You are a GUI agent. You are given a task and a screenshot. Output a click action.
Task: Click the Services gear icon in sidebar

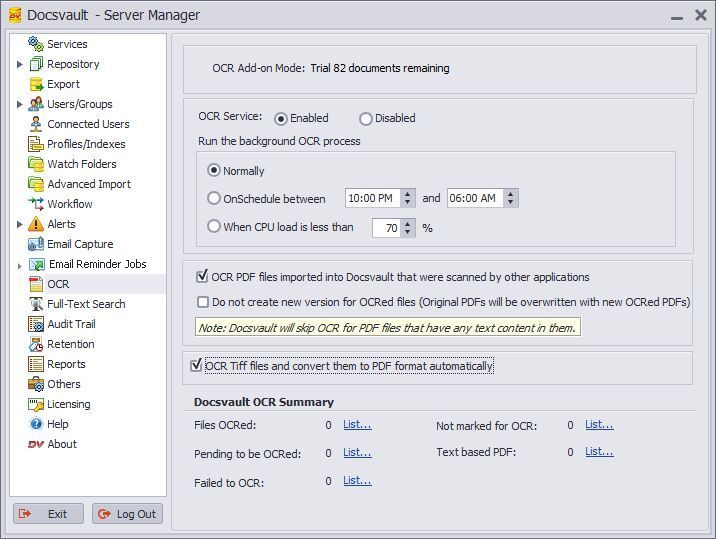pyautogui.click(x=36, y=44)
